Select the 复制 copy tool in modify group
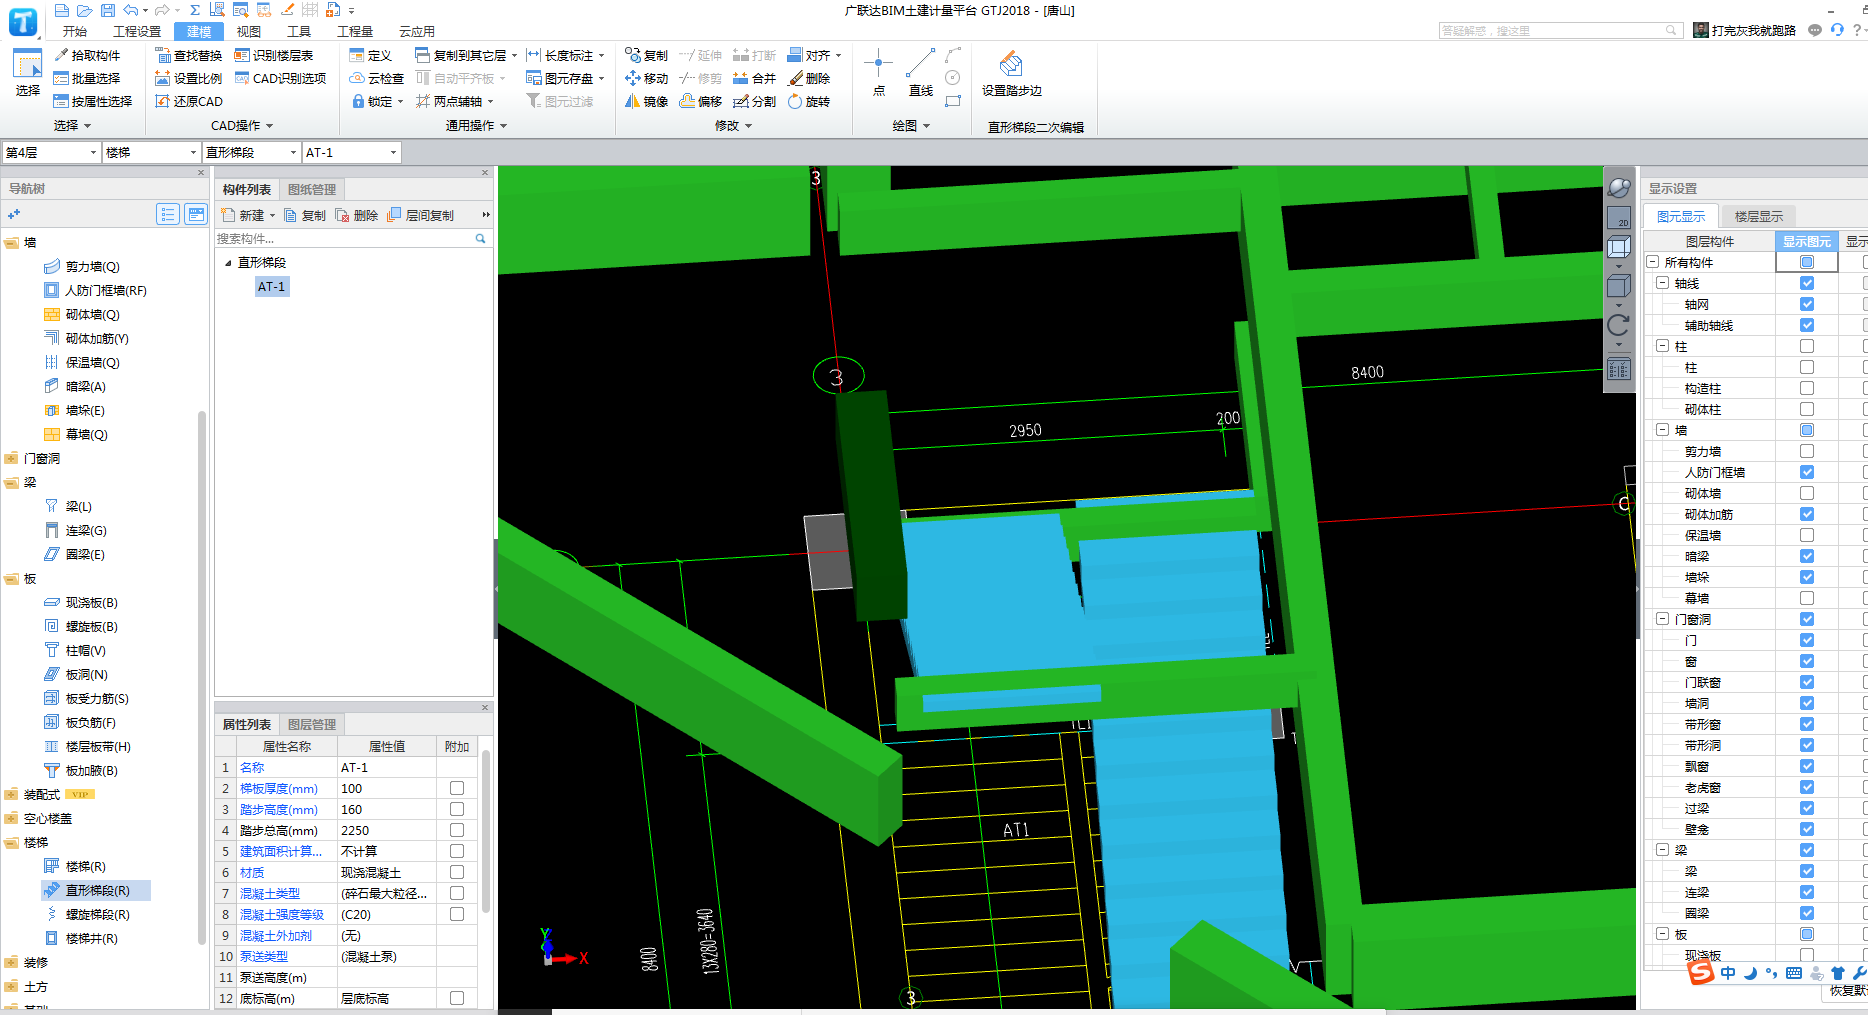 [646, 55]
